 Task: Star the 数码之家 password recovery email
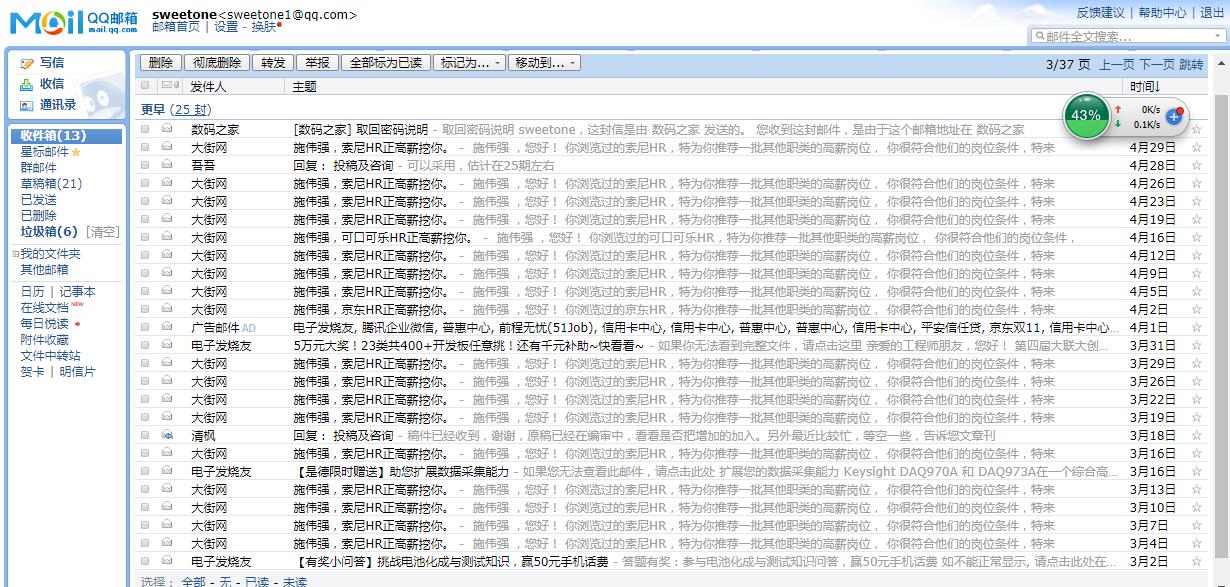click(x=1196, y=129)
